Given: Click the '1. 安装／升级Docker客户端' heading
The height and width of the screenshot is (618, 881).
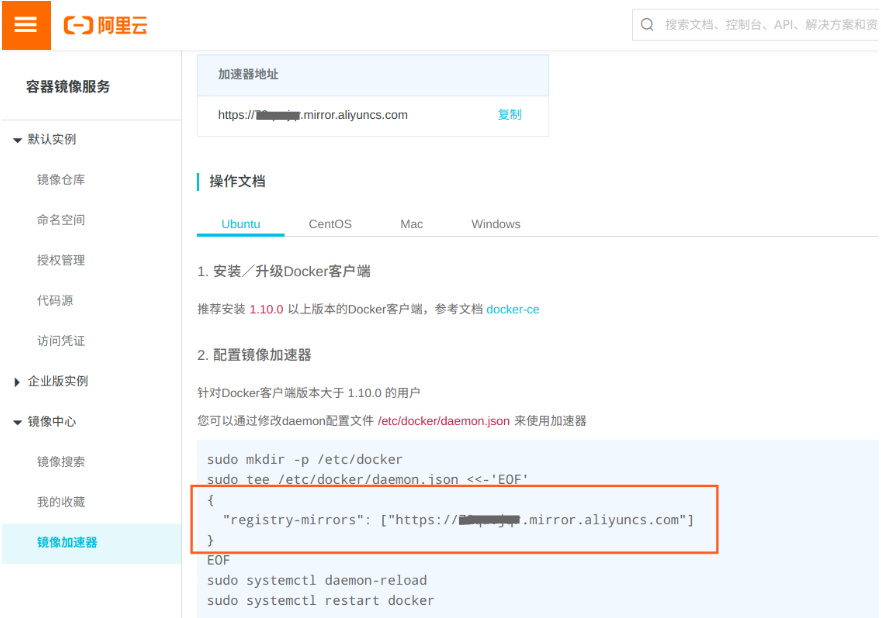Looking at the screenshot, I should point(284,272).
